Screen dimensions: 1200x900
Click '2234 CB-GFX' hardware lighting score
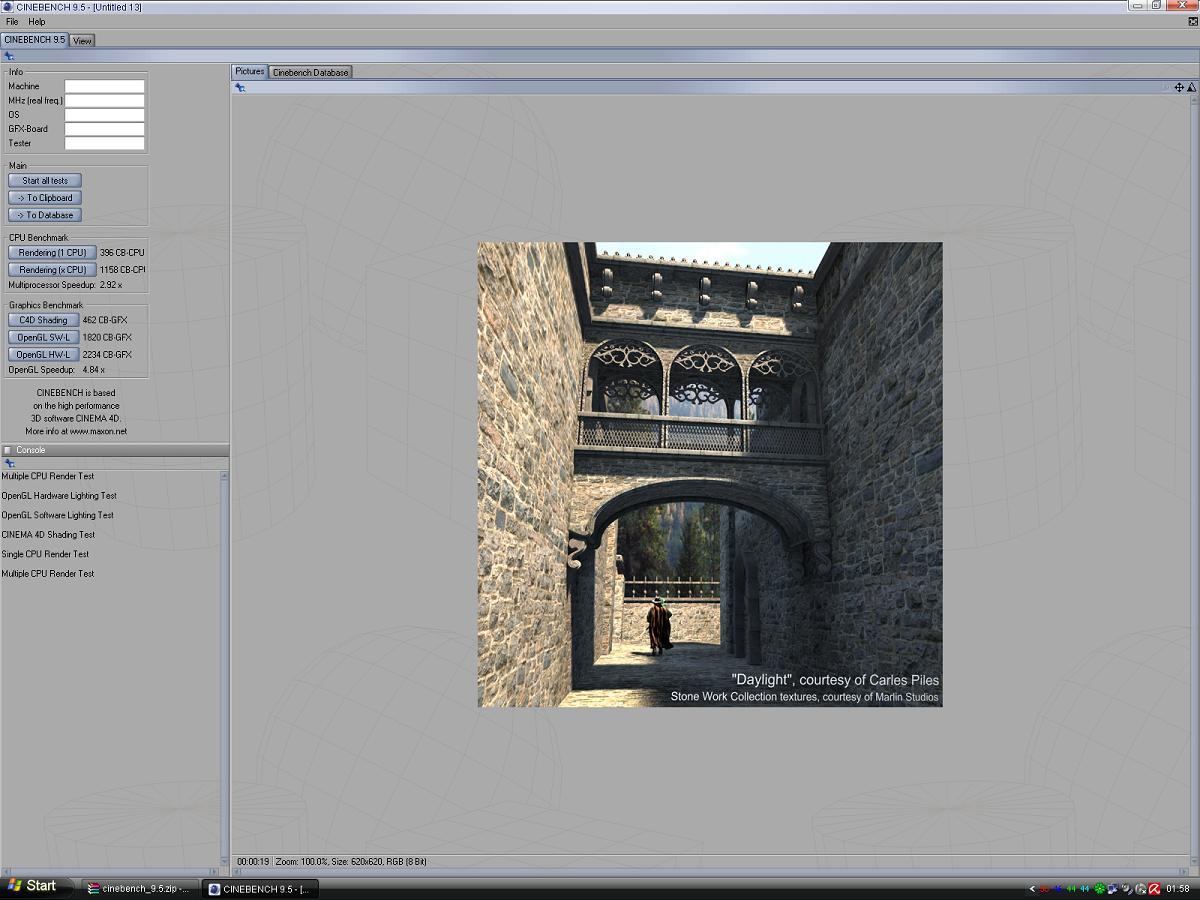tap(107, 354)
